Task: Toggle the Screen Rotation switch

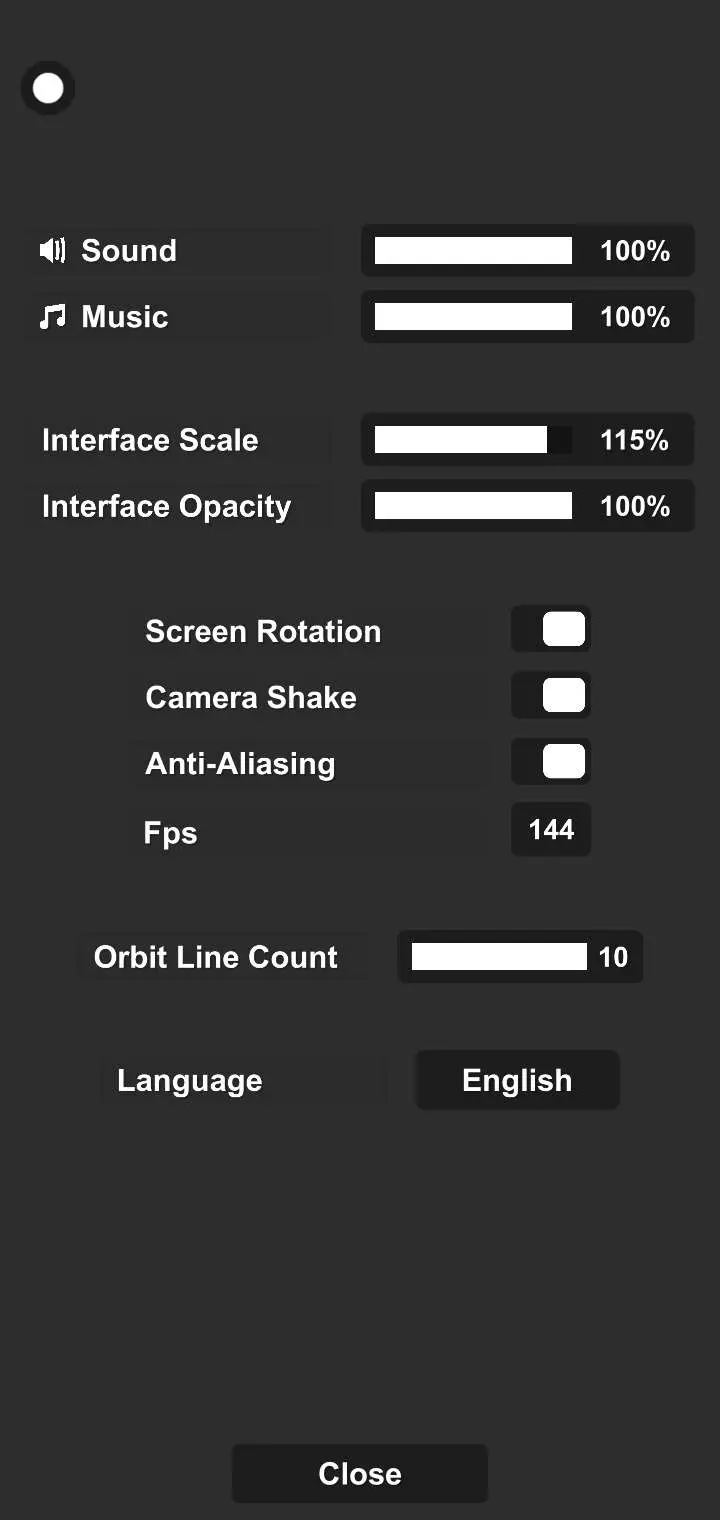Action: tap(551, 630)
